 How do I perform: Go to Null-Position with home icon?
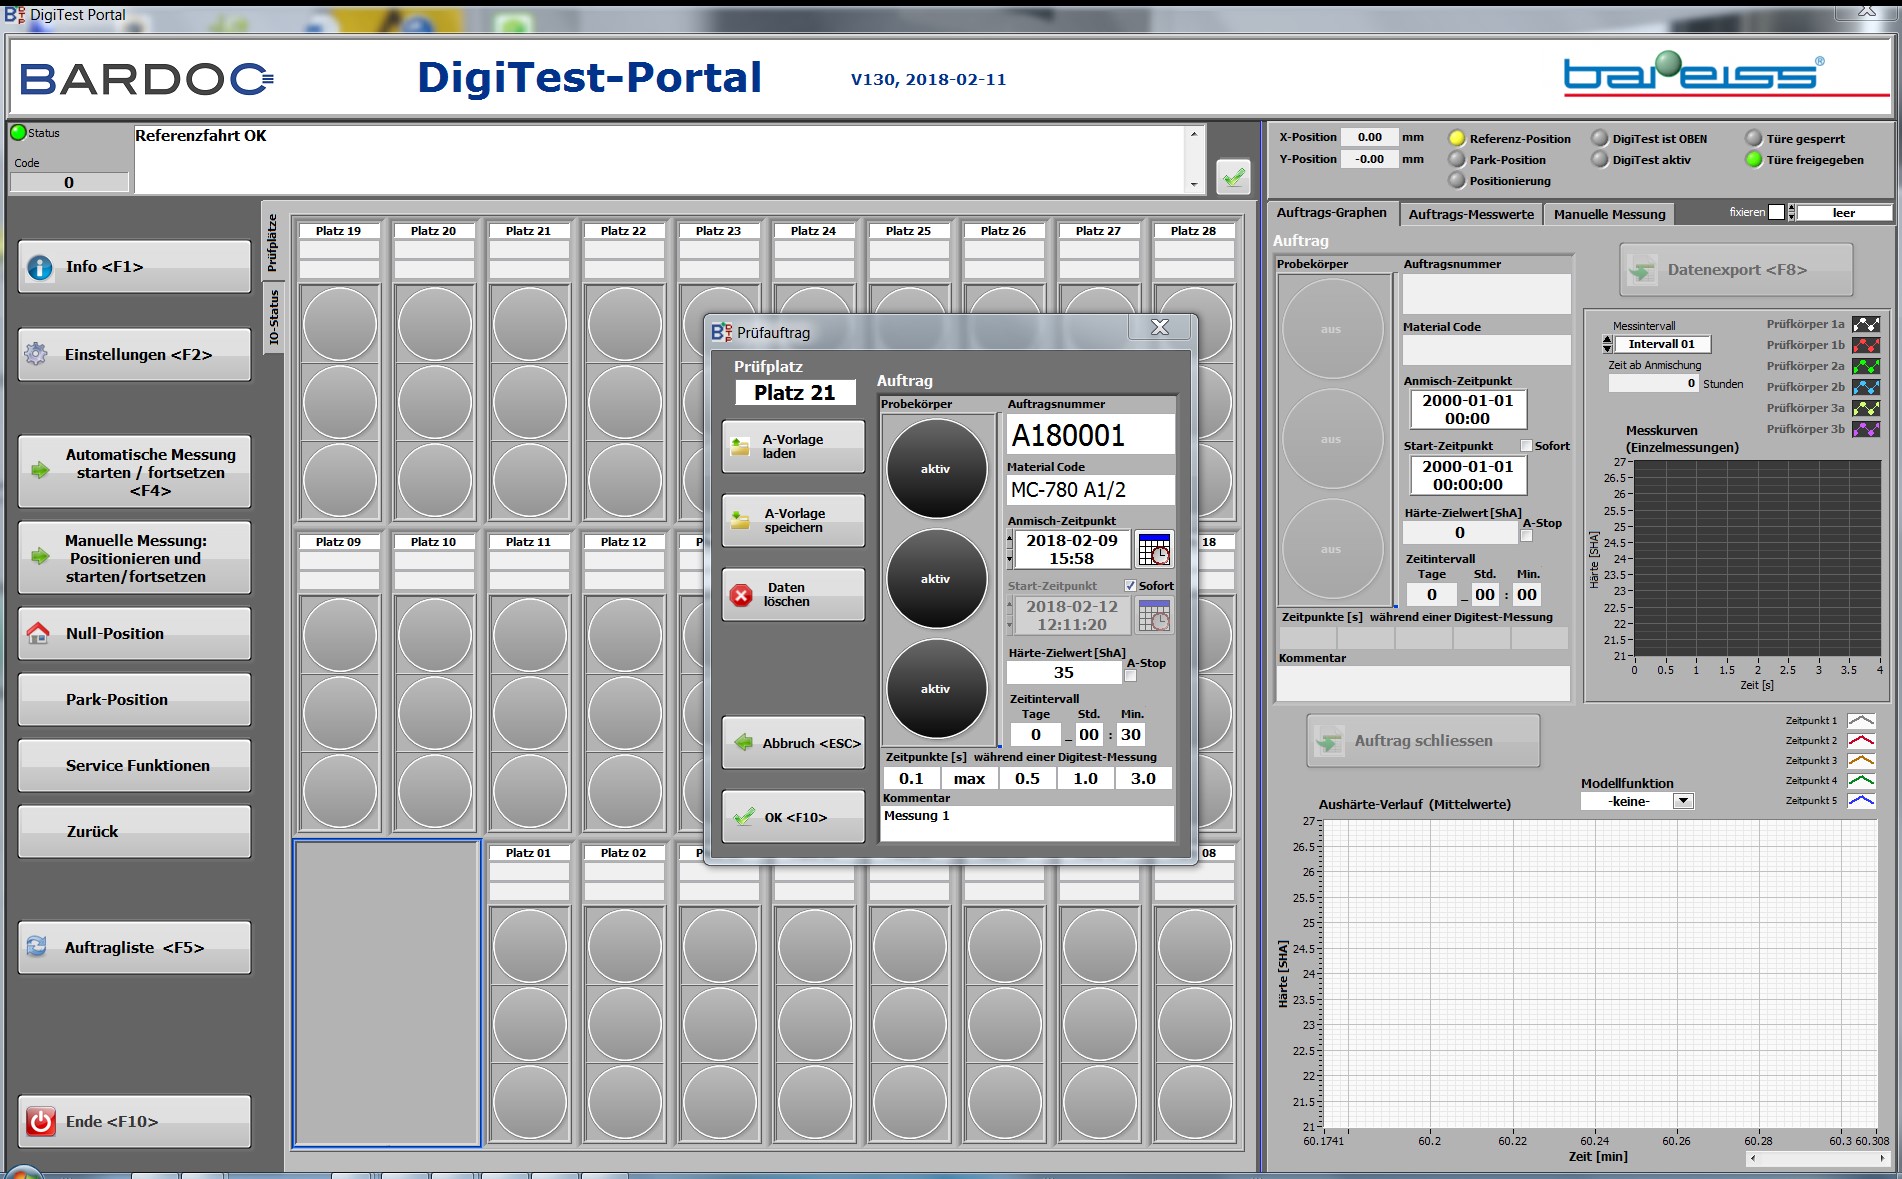click(x=134, y=634)
